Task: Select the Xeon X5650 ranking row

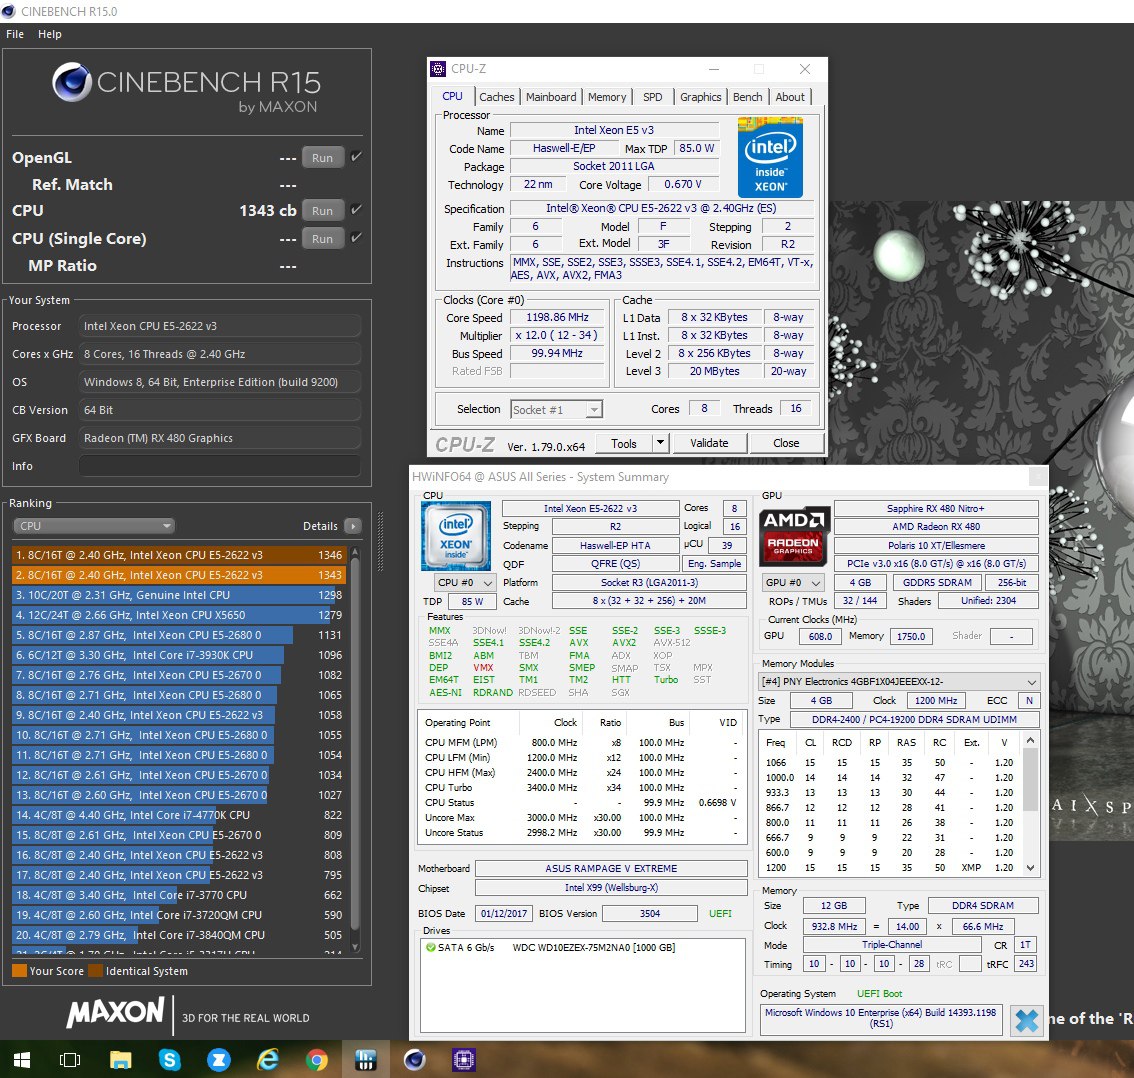Action: tap(179, 615)
